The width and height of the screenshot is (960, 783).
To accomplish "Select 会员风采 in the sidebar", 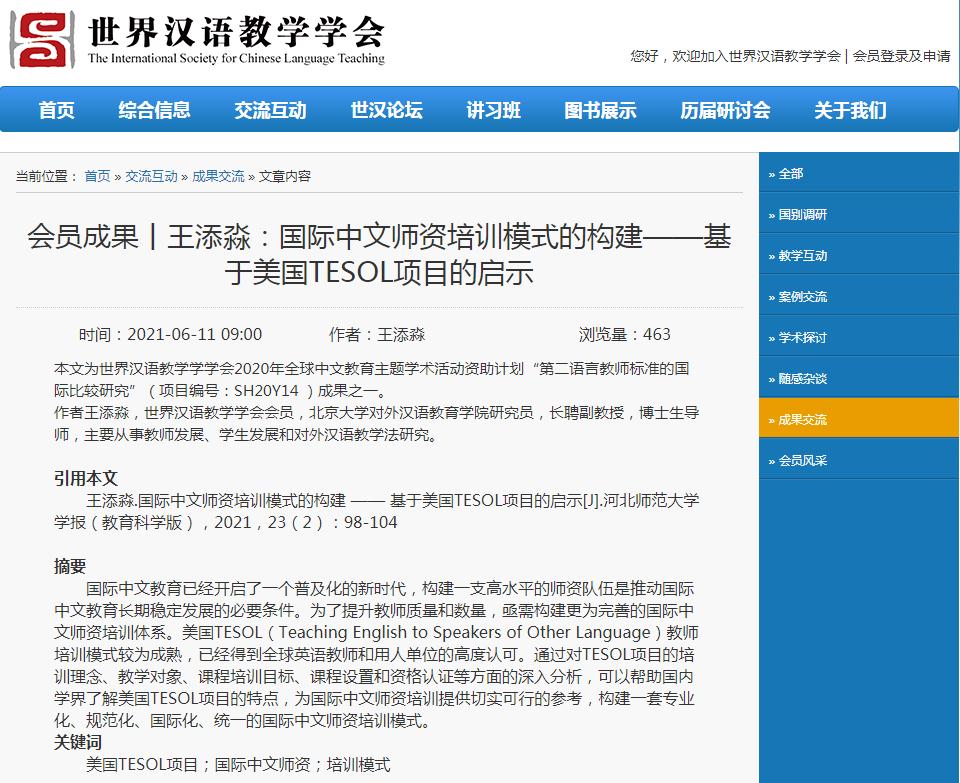I will (x=858, y=461).
